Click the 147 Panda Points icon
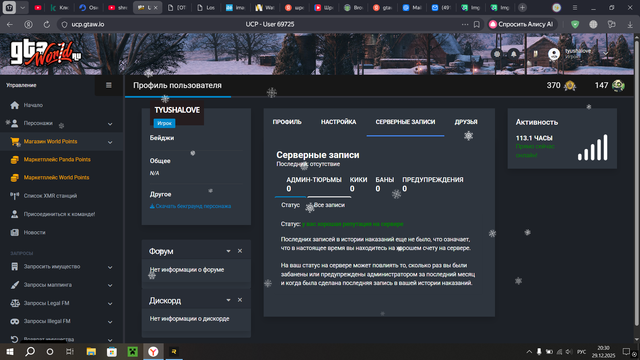Screen dimensions: 640x360 [618, 86]
